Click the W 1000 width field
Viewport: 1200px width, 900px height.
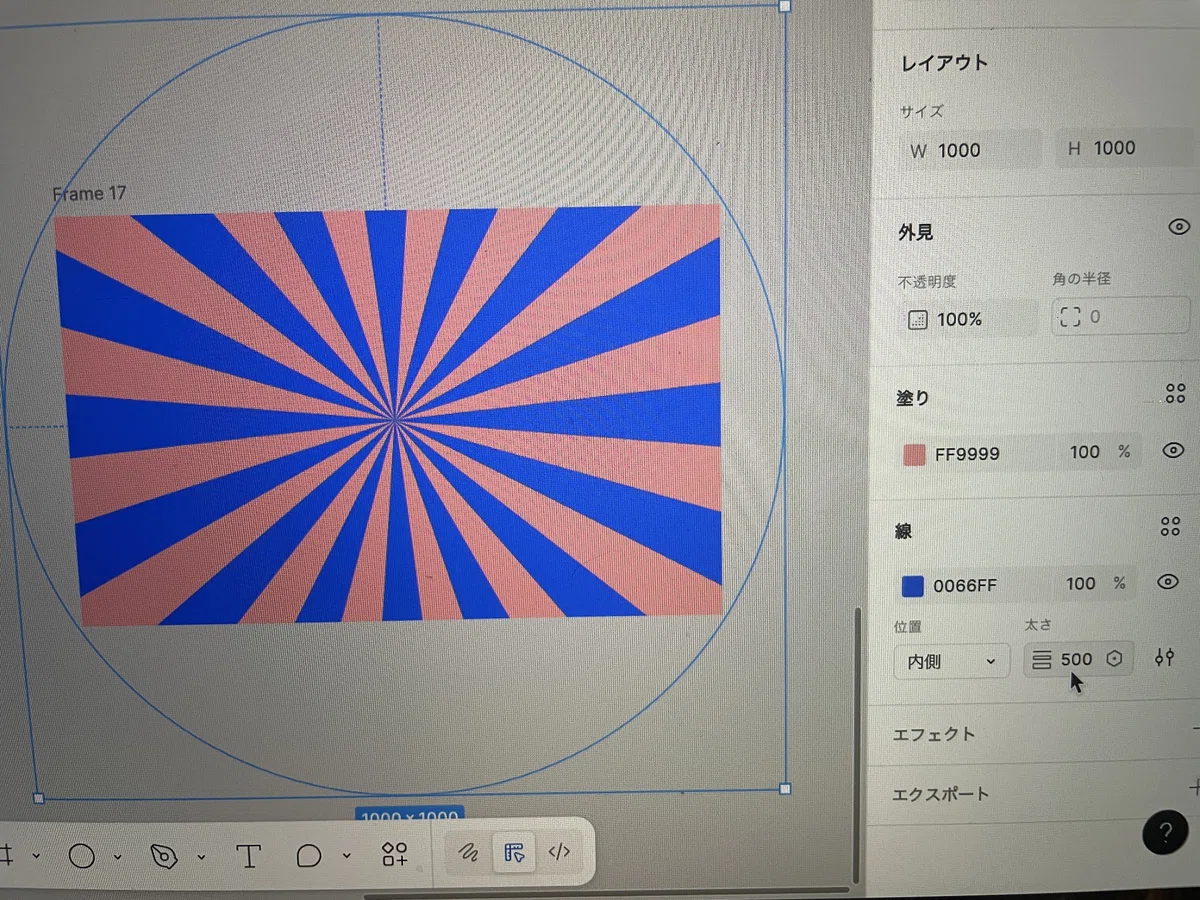(x=970, y=150)
